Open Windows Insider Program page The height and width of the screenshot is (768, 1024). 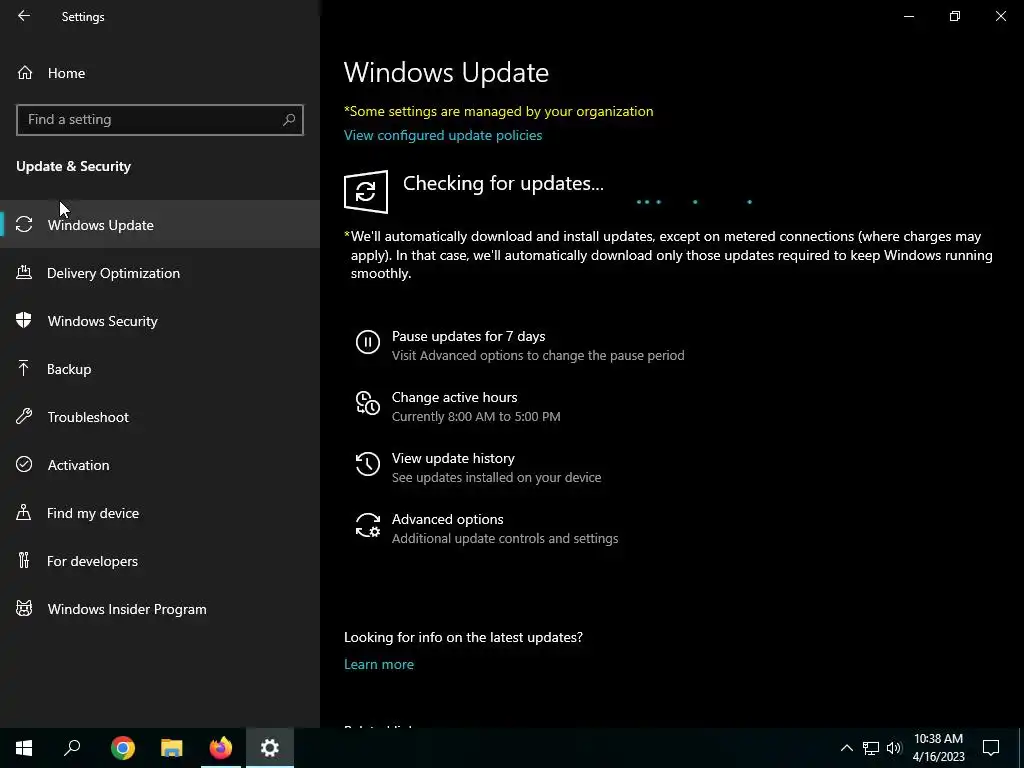click(160, 609)
